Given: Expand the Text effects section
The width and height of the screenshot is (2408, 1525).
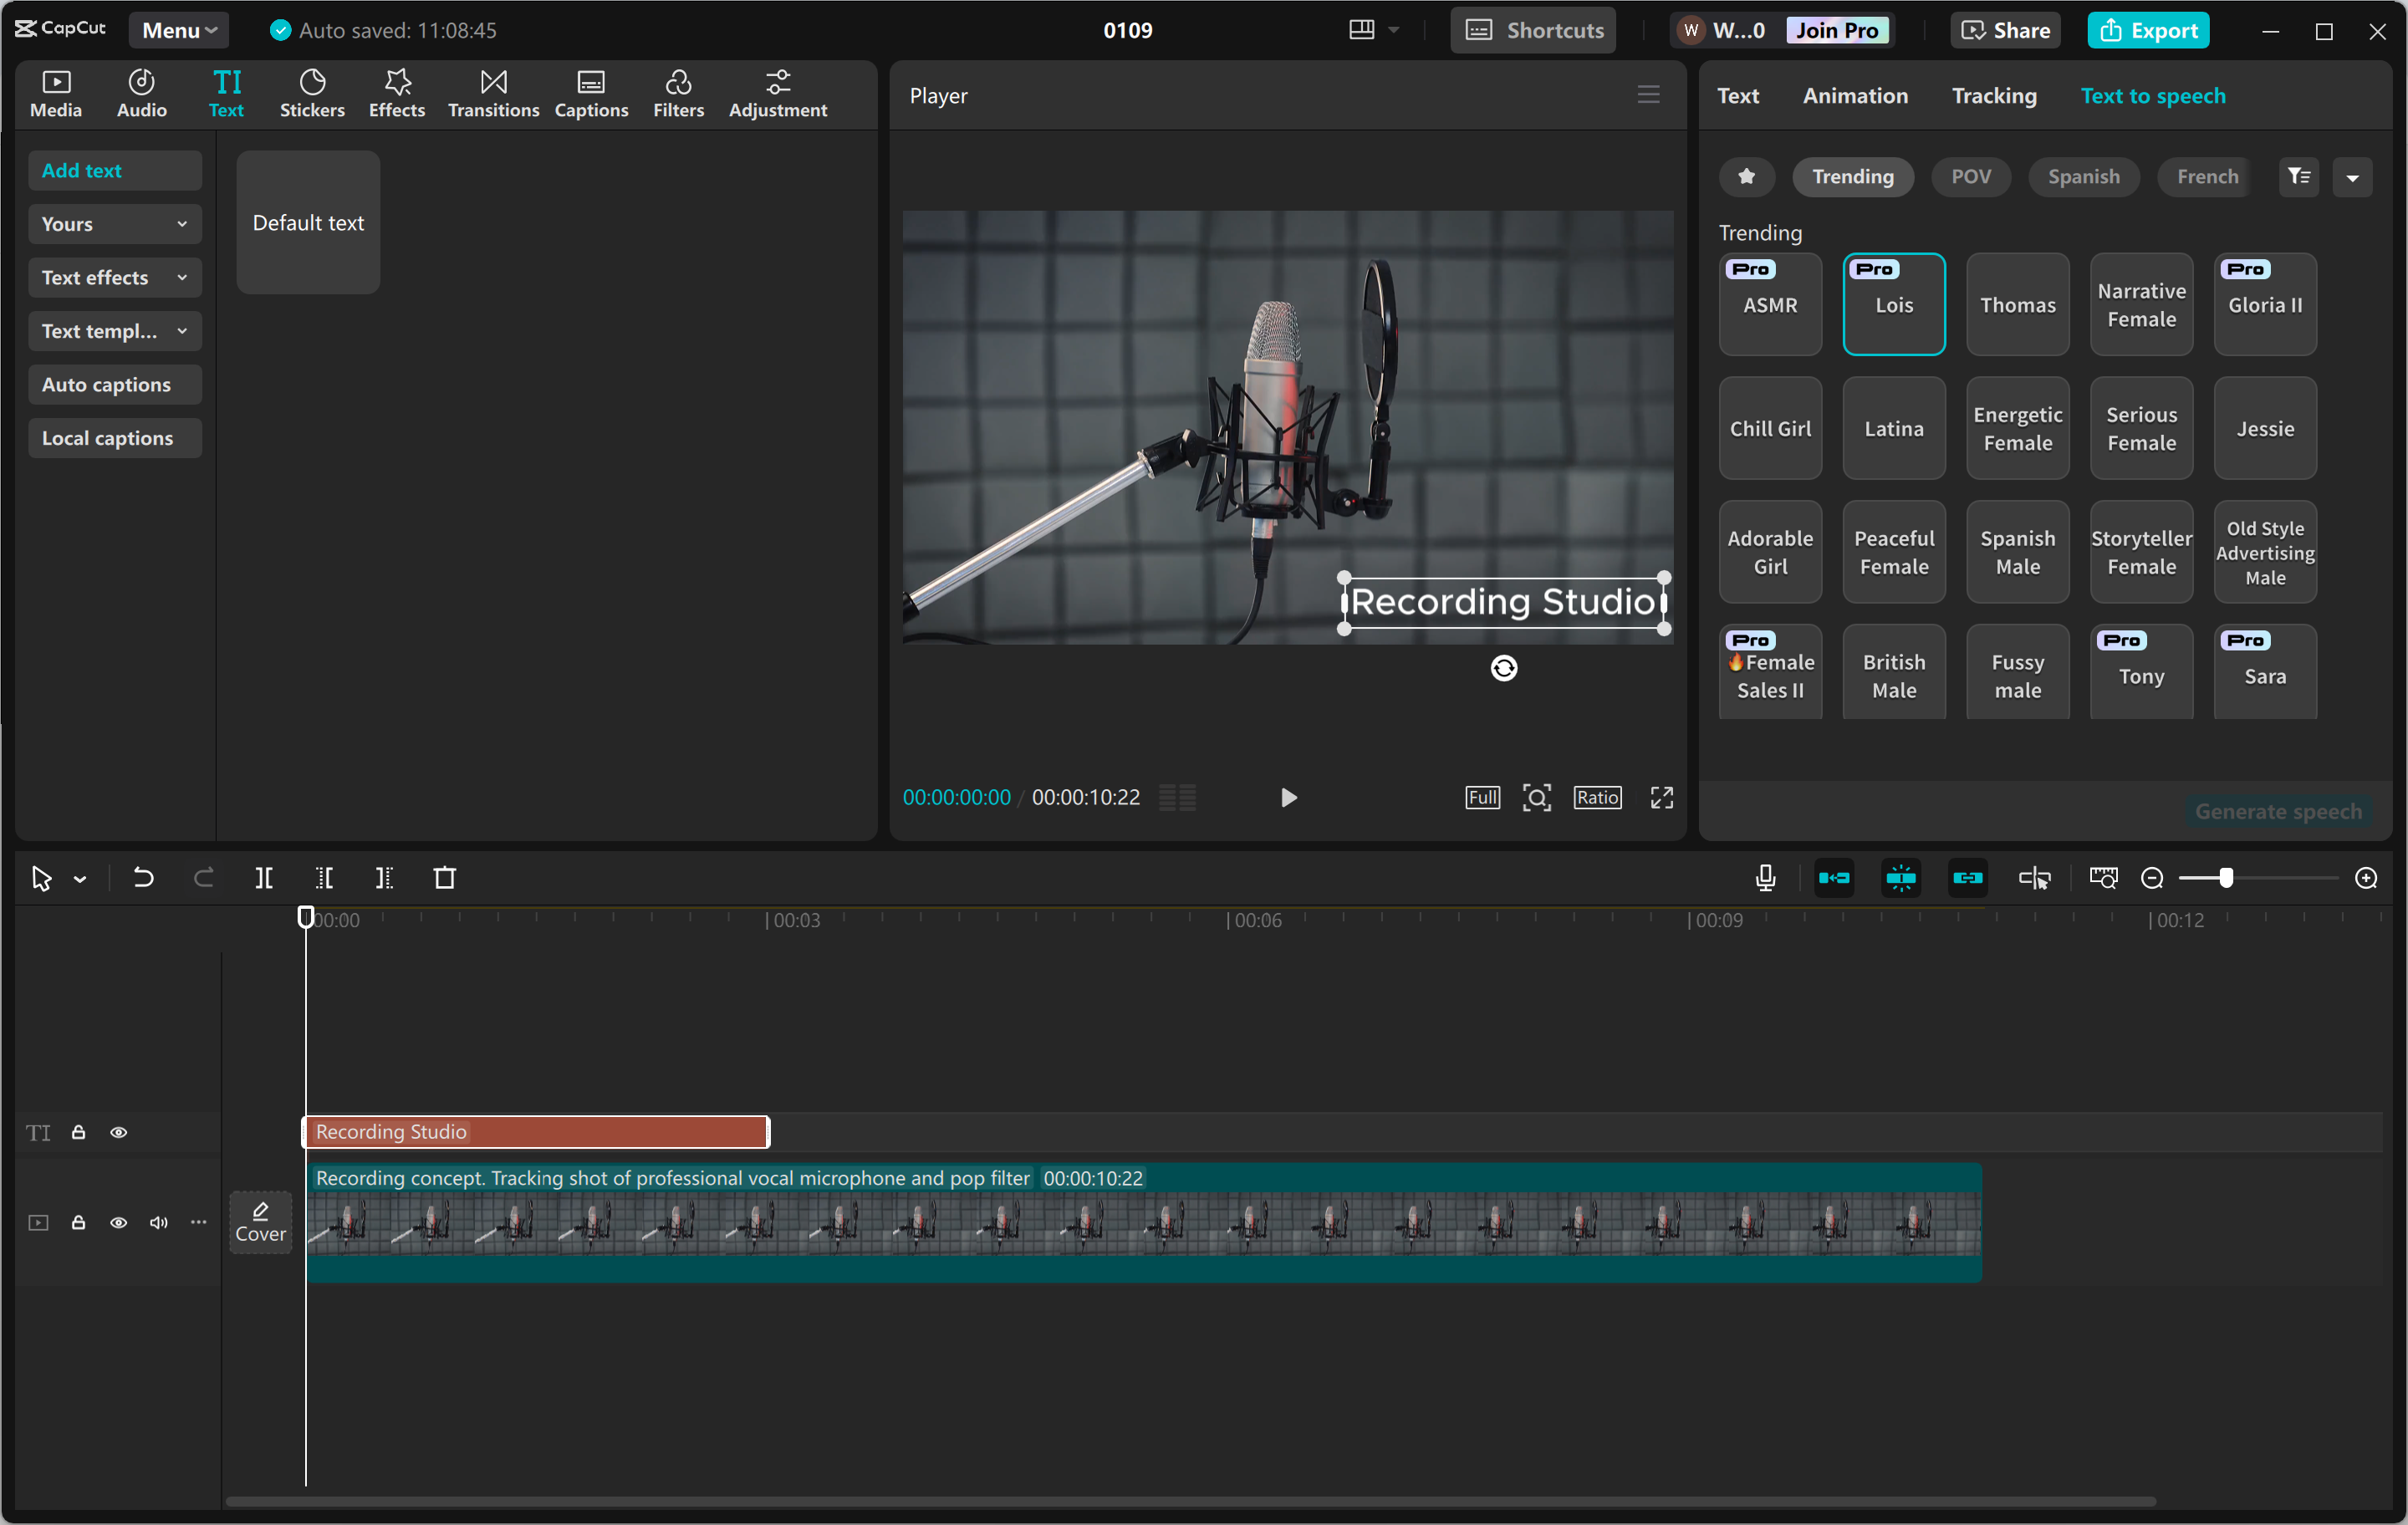Looking at the screenshot, I should [114, 278].
